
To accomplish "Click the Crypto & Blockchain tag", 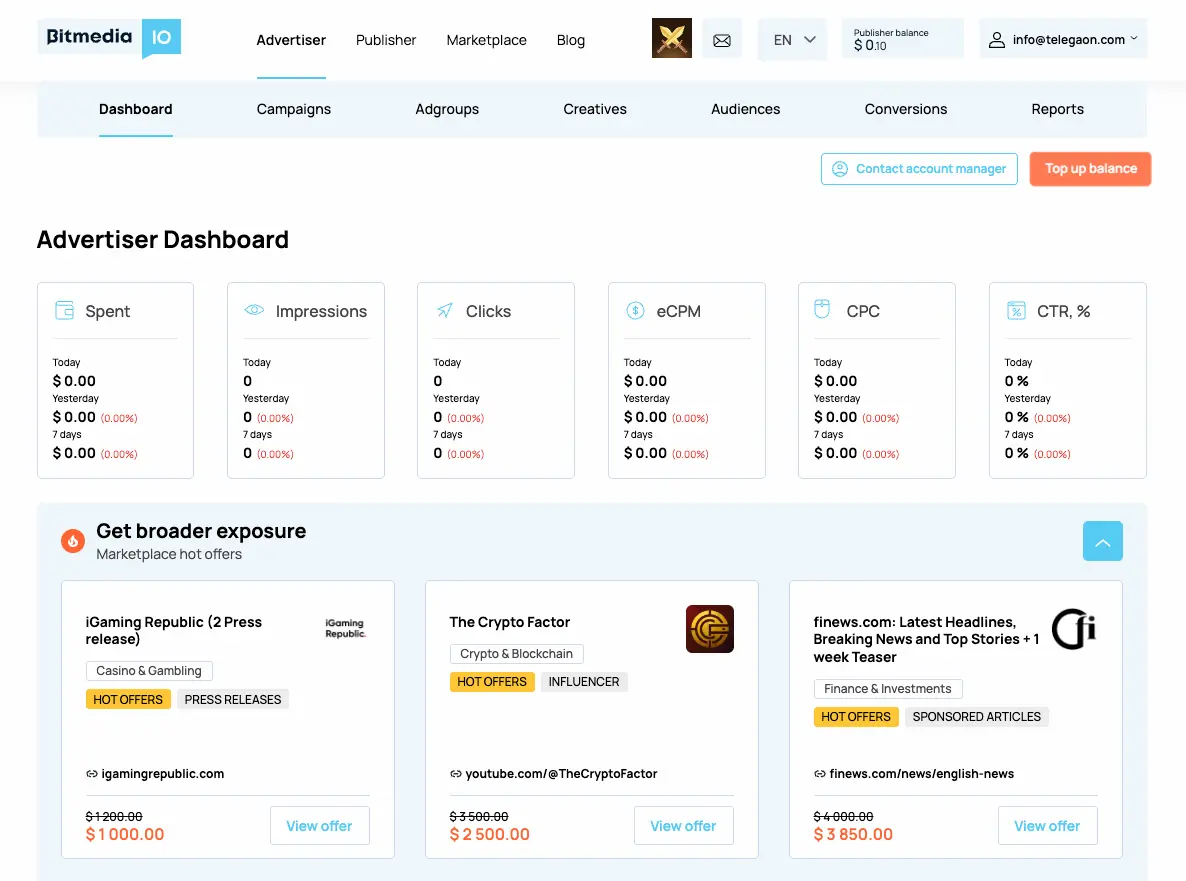I will (x=517, y=653).
